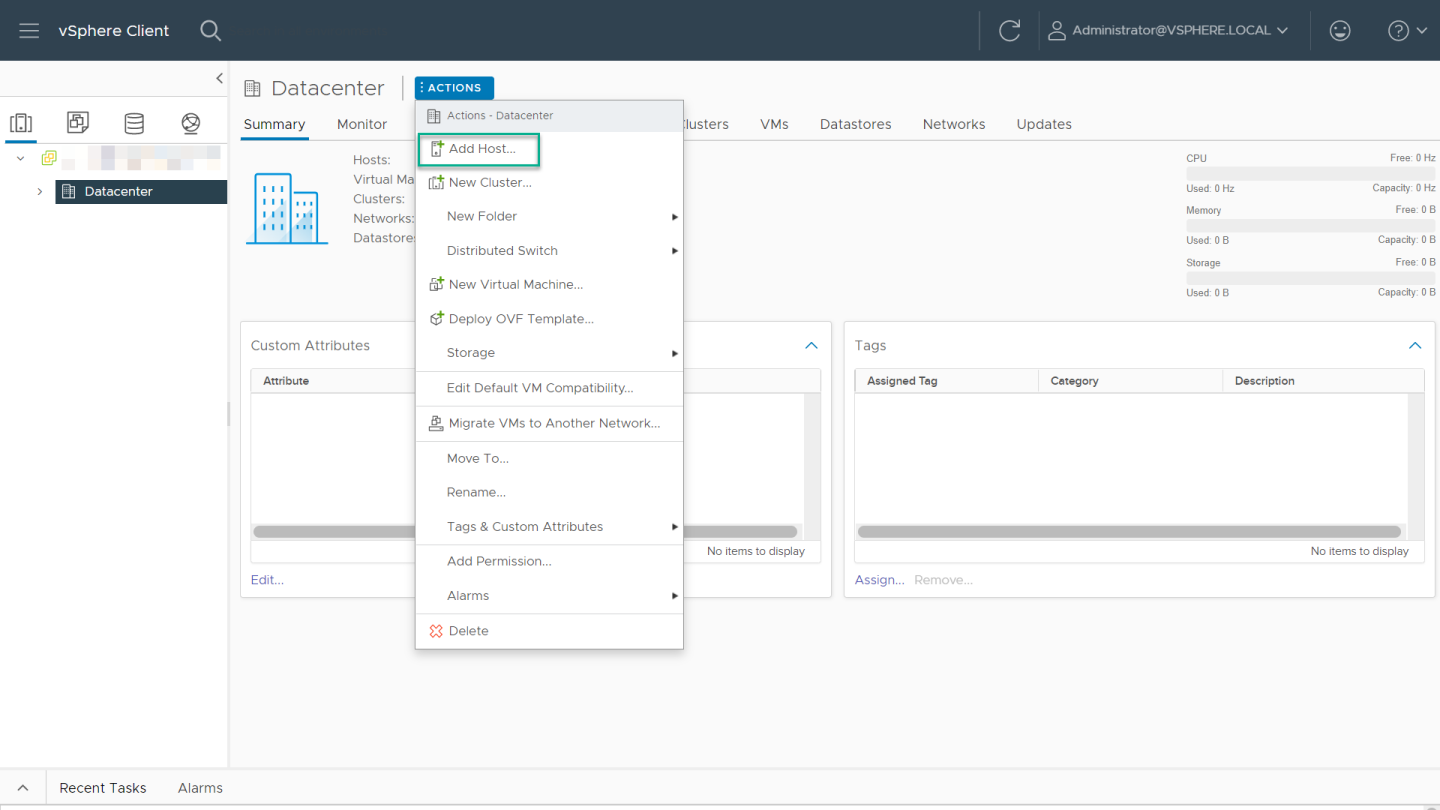Open the Storage inventory view icon

[133, 123]
